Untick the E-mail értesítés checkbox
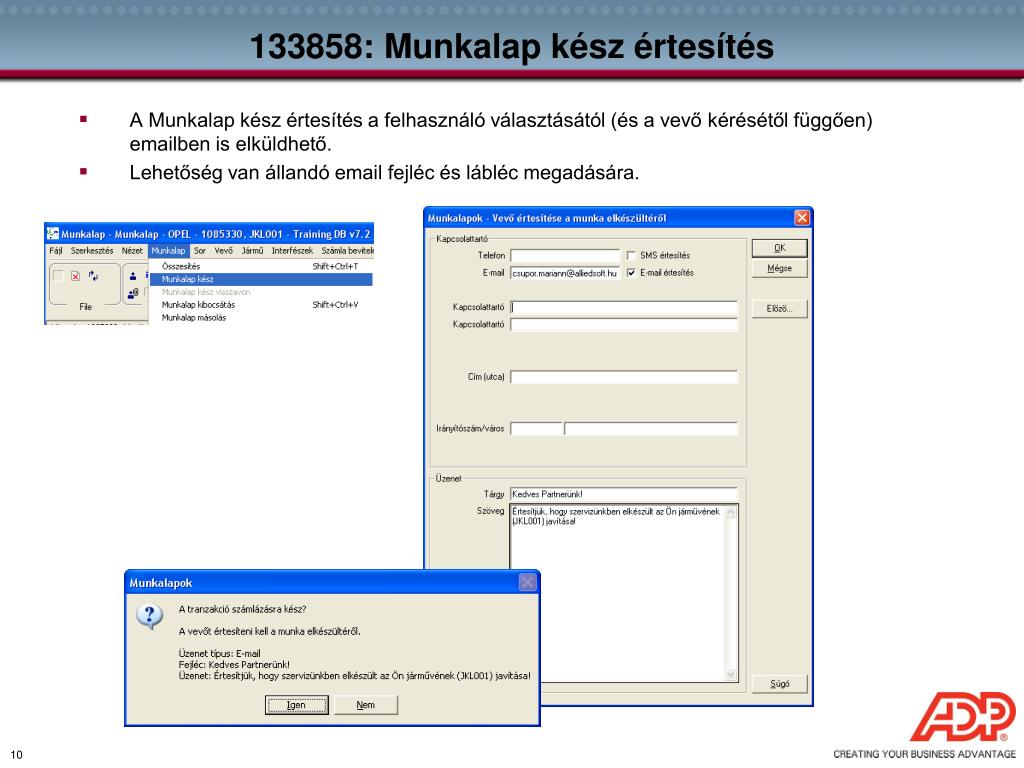This screenshot has width=1024, height=768. point(631,273)
